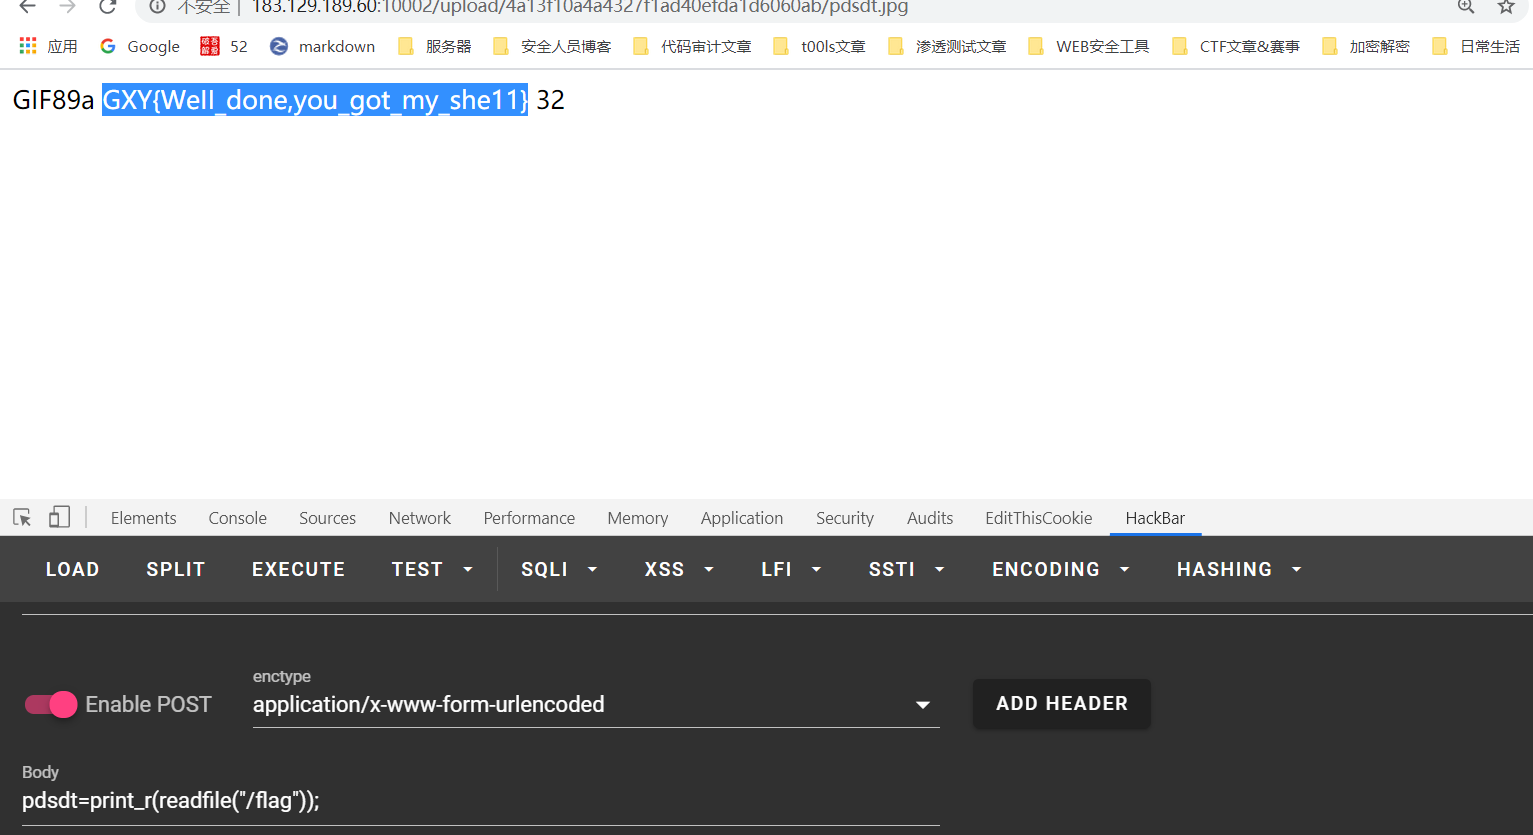Screen dimensions: 1533x835
Task: Expand the SSTI dropdown menu
Action: click(x=906, y=569)
